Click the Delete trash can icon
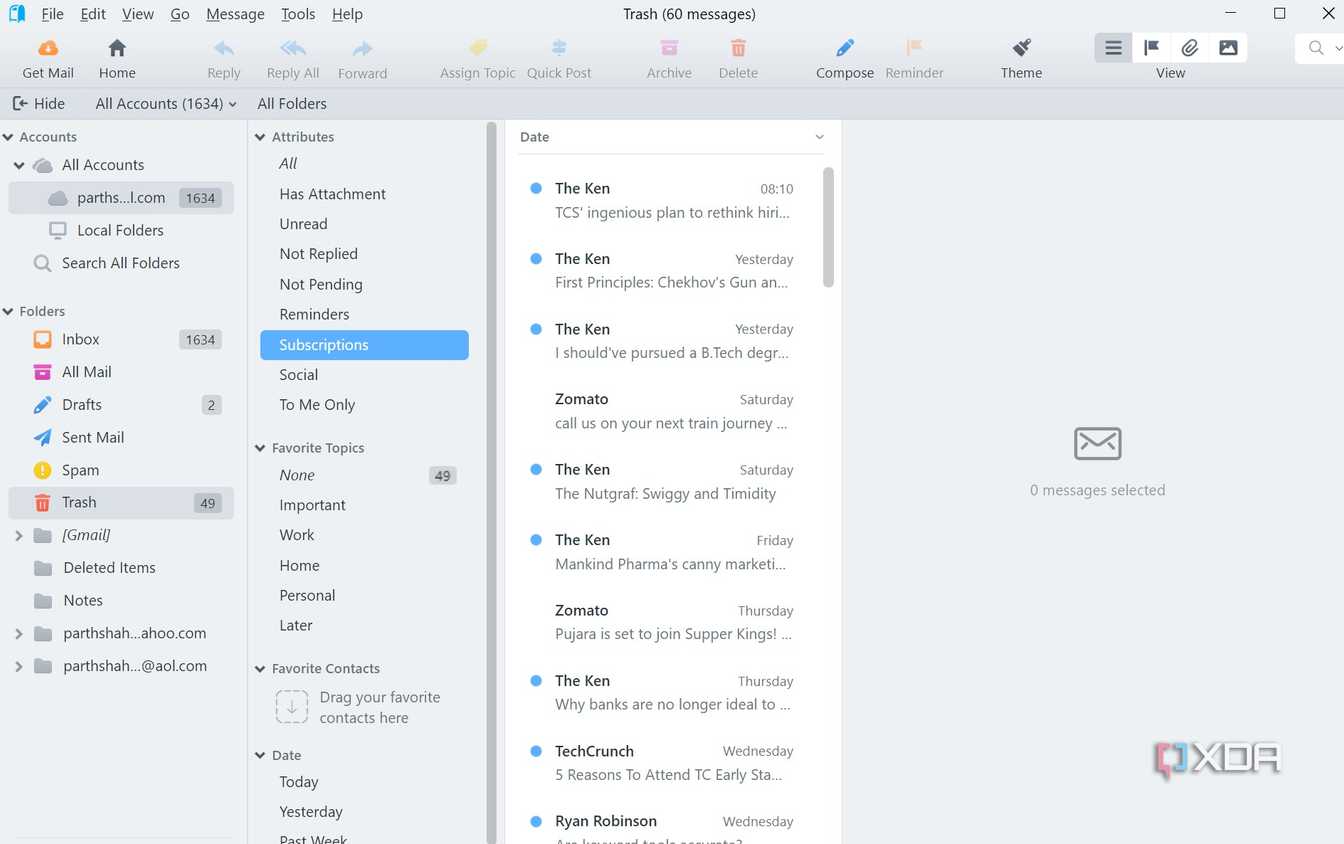The width and height of the screenshot is (1344, 844). [738, 48]
